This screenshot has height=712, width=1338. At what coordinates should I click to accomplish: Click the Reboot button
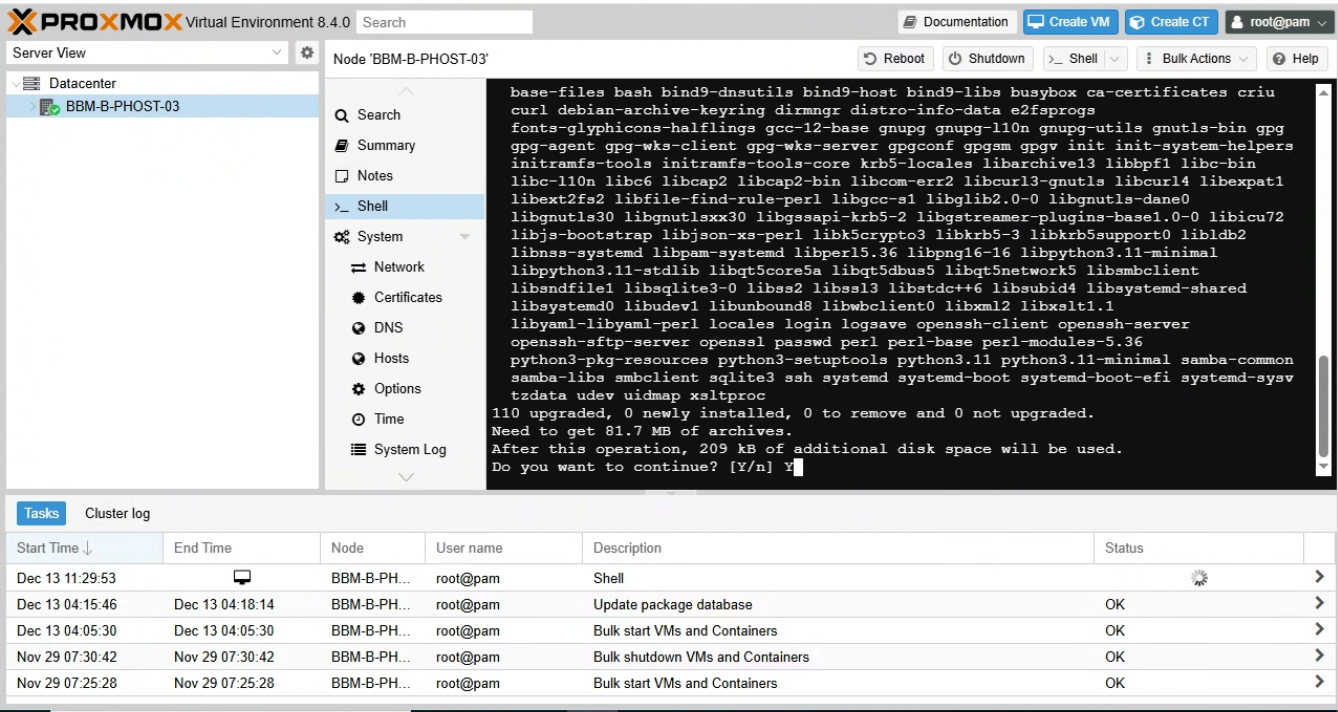tap(896, 58)
